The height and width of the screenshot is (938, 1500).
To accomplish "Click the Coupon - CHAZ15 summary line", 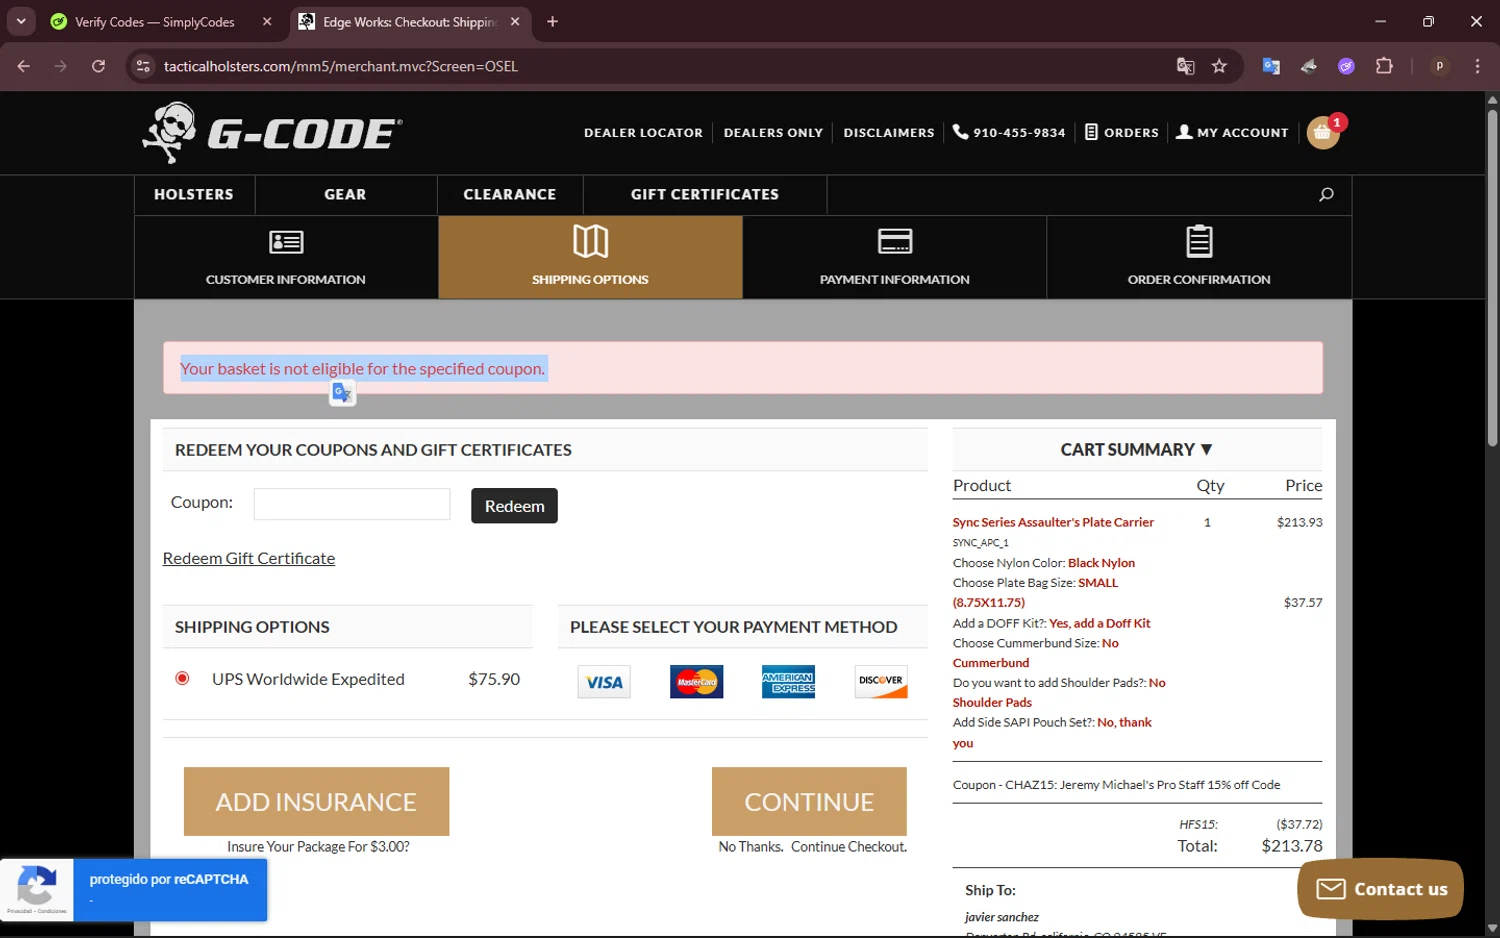I will [x=1116, y=785].
